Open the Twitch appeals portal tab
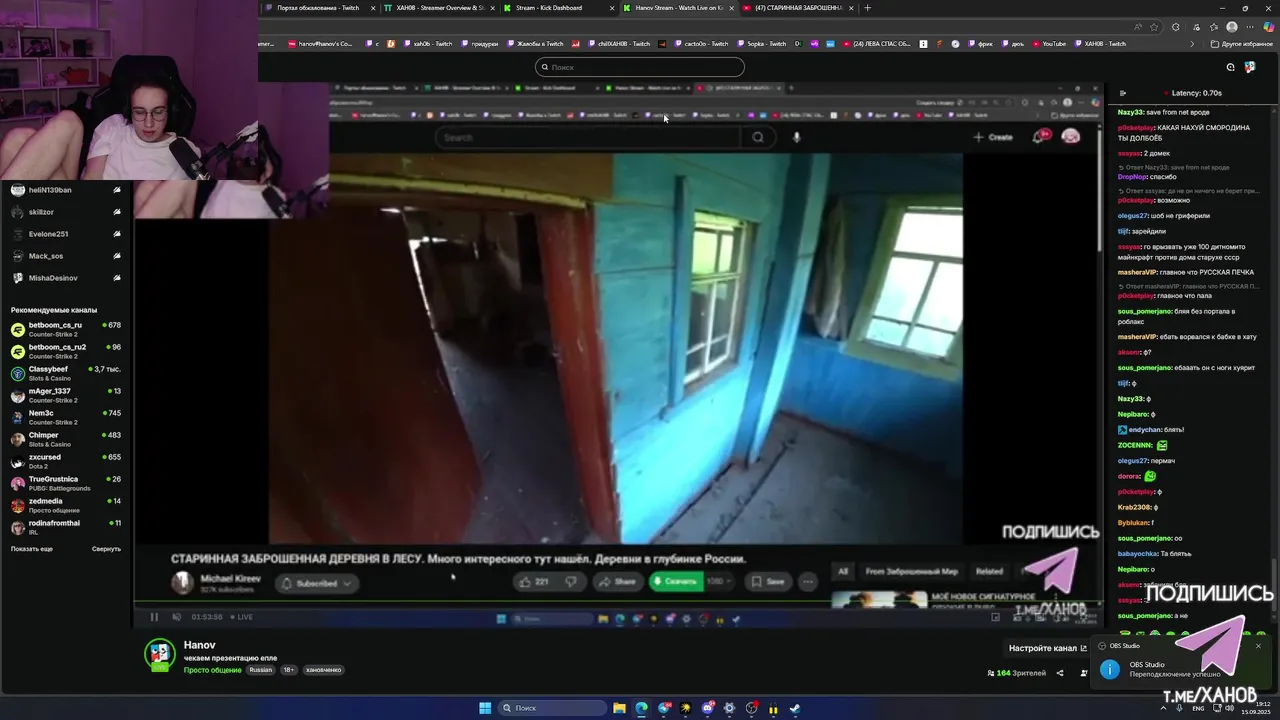The height and width of the screenshot is (720, 1280). 318,8
